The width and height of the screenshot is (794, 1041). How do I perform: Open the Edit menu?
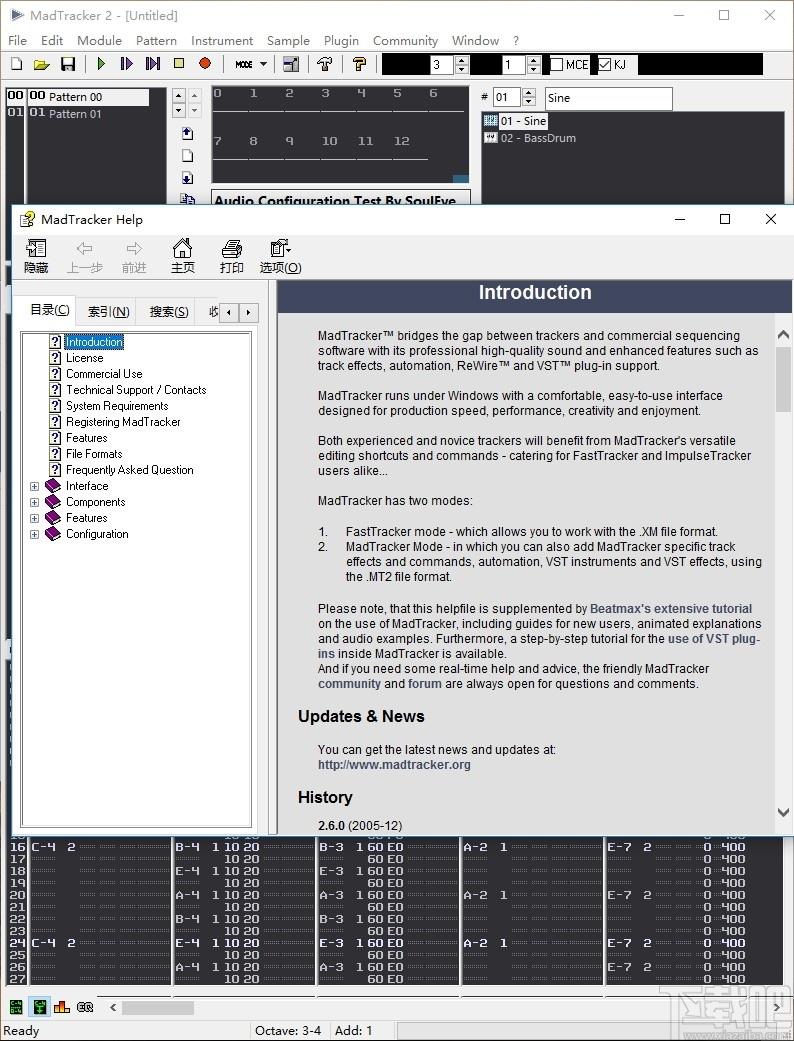[x=52, y=40]
